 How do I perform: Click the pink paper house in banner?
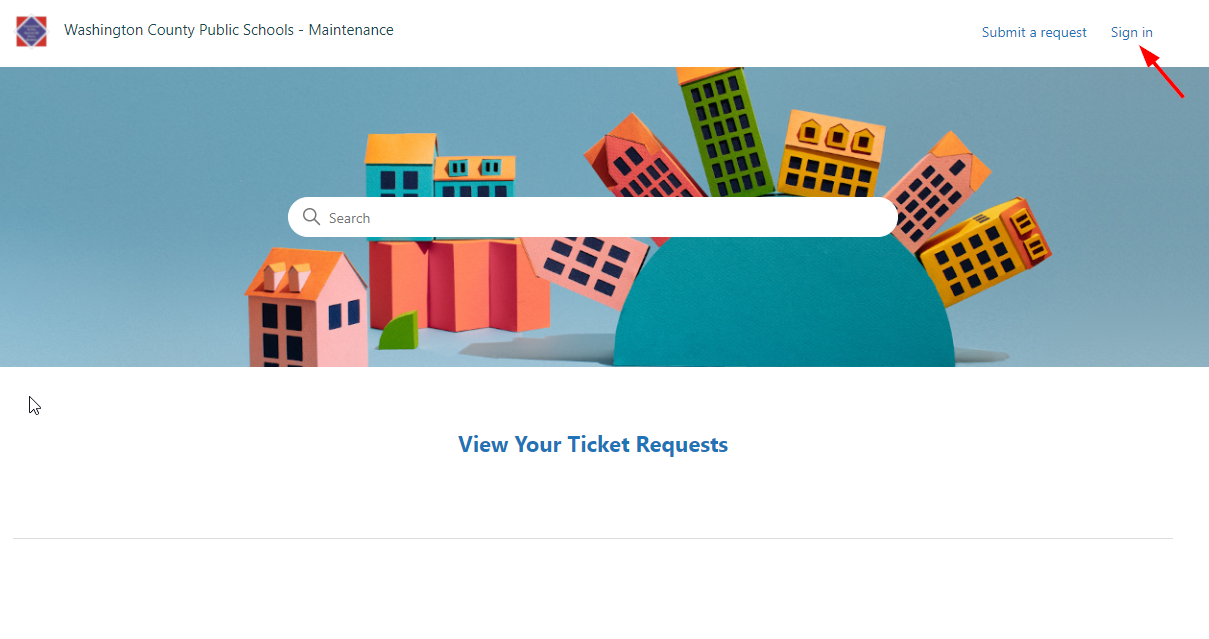click(306, 308)
